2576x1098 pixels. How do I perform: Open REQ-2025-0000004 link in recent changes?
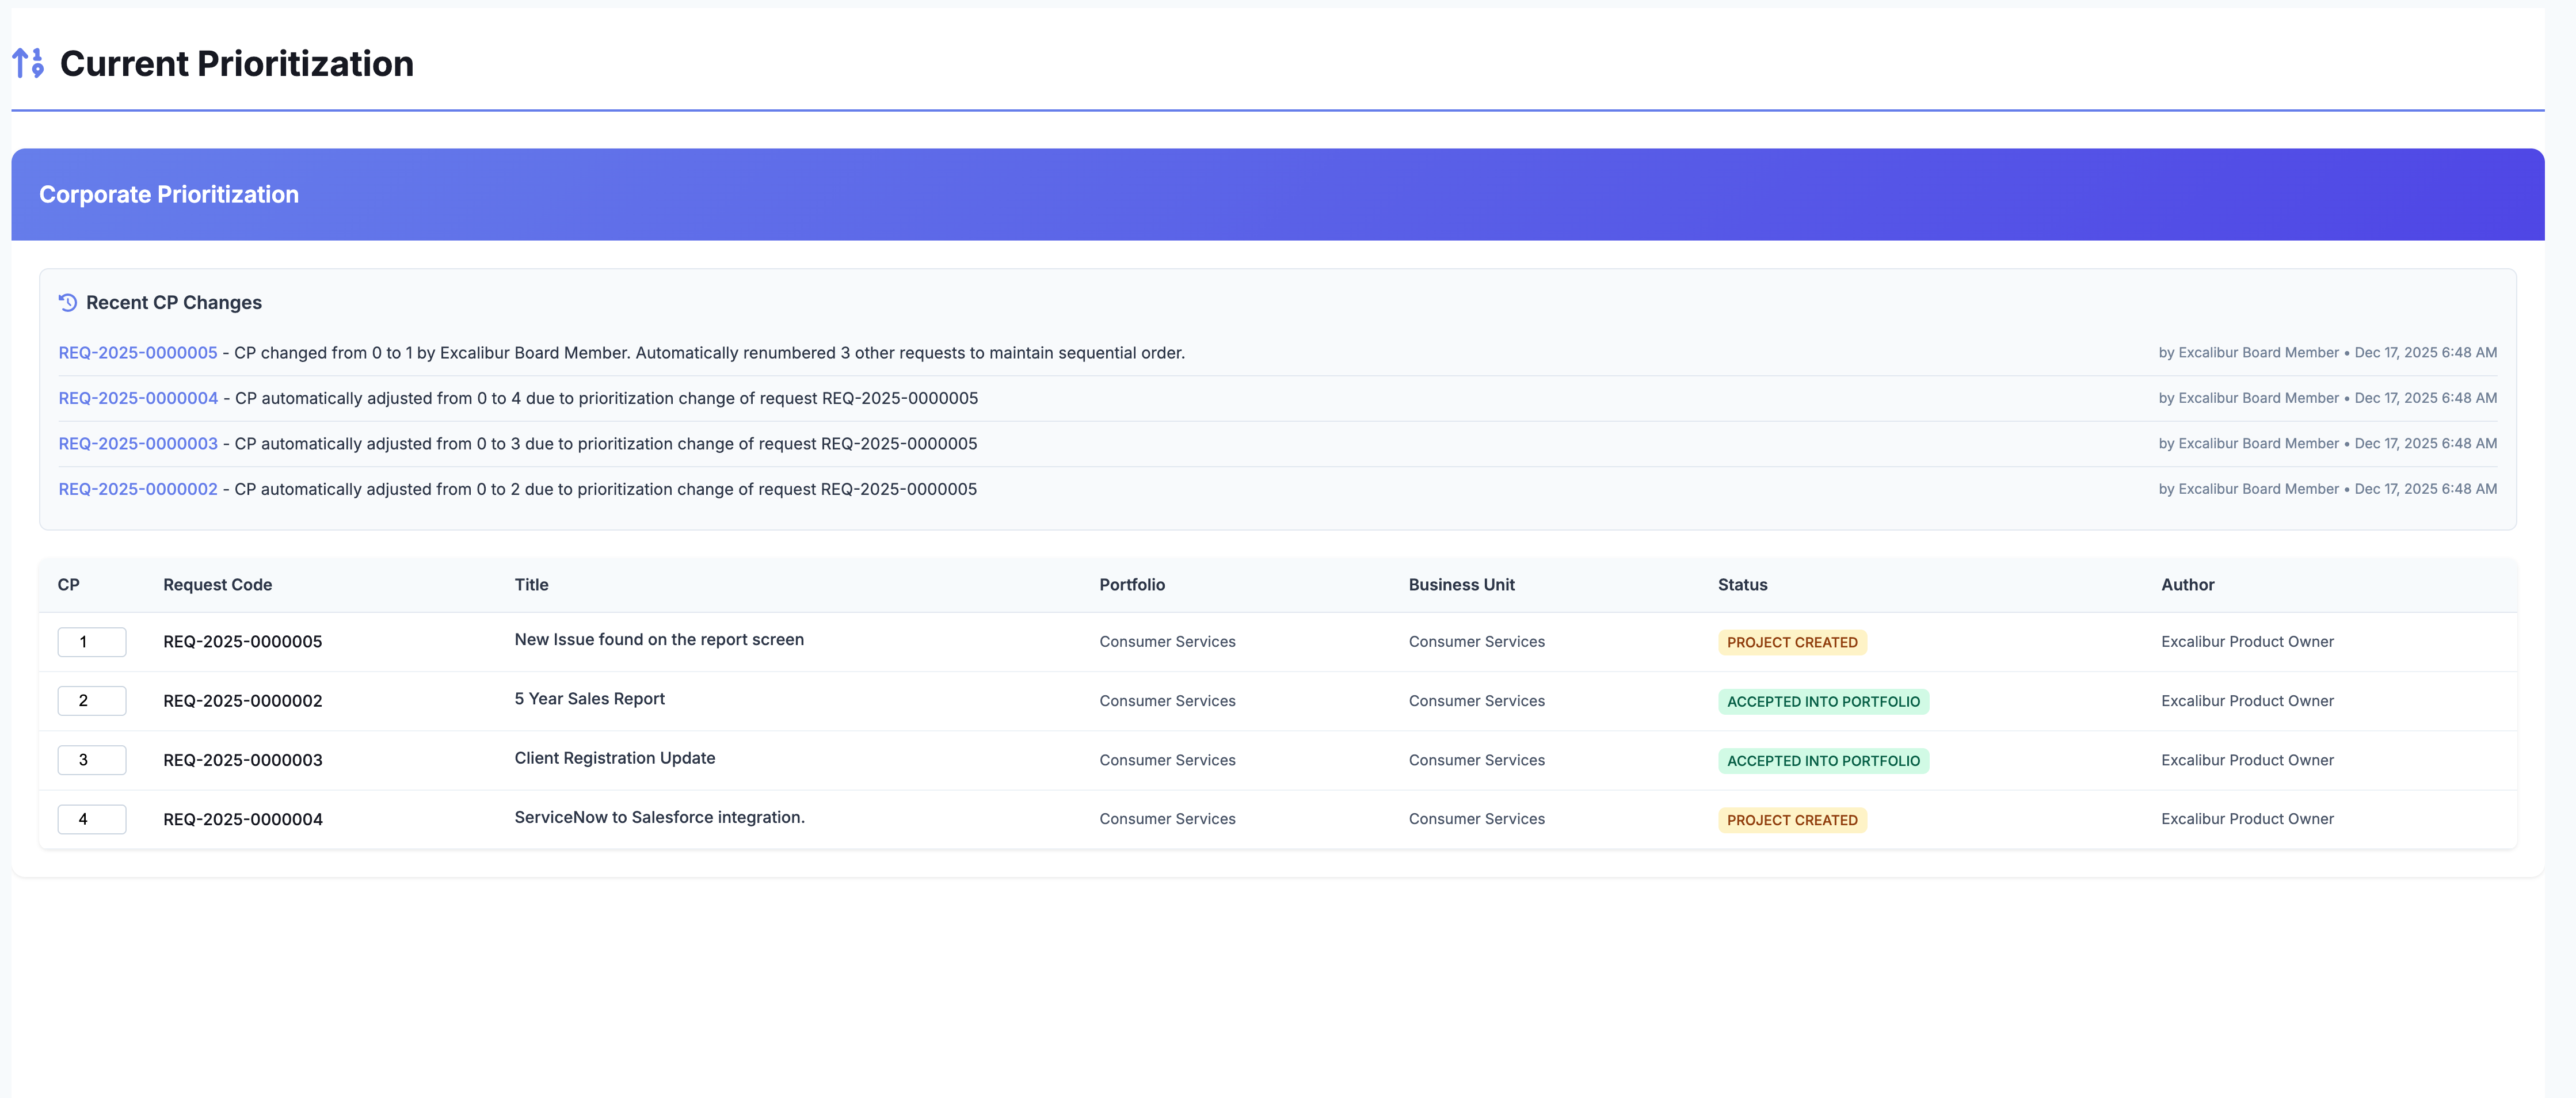click(138, 398)
